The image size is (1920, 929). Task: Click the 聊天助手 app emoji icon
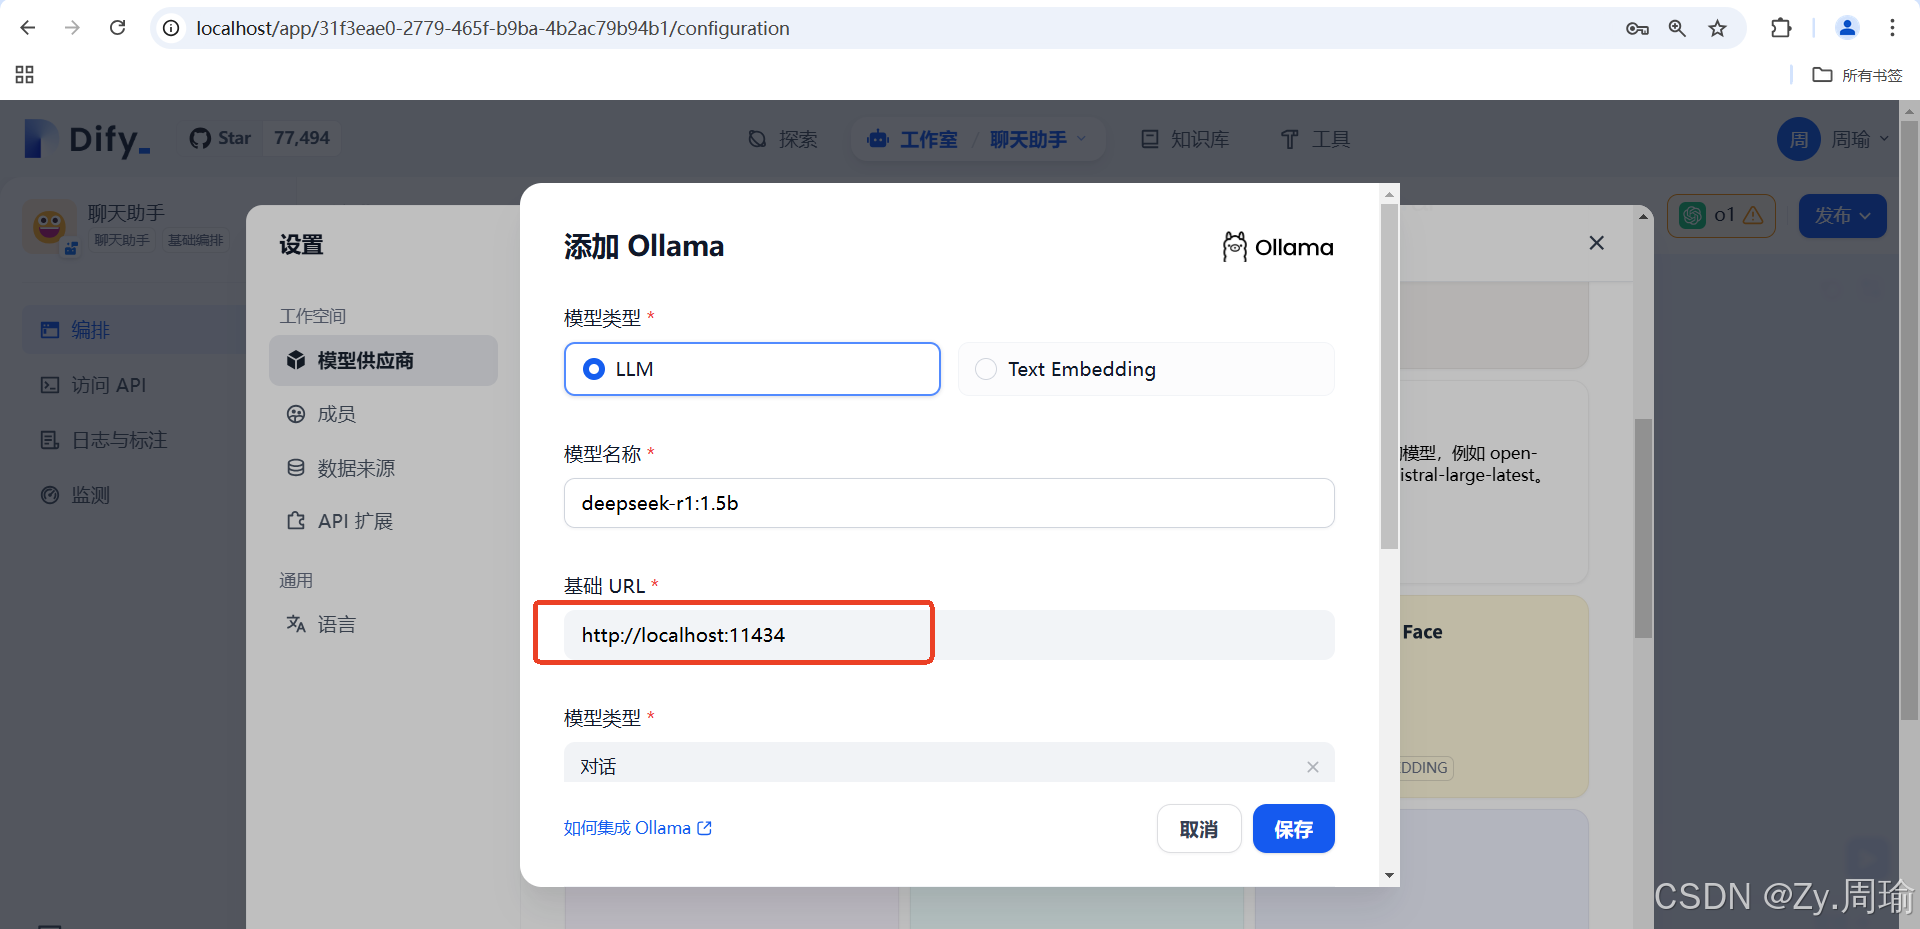point(49,226)
